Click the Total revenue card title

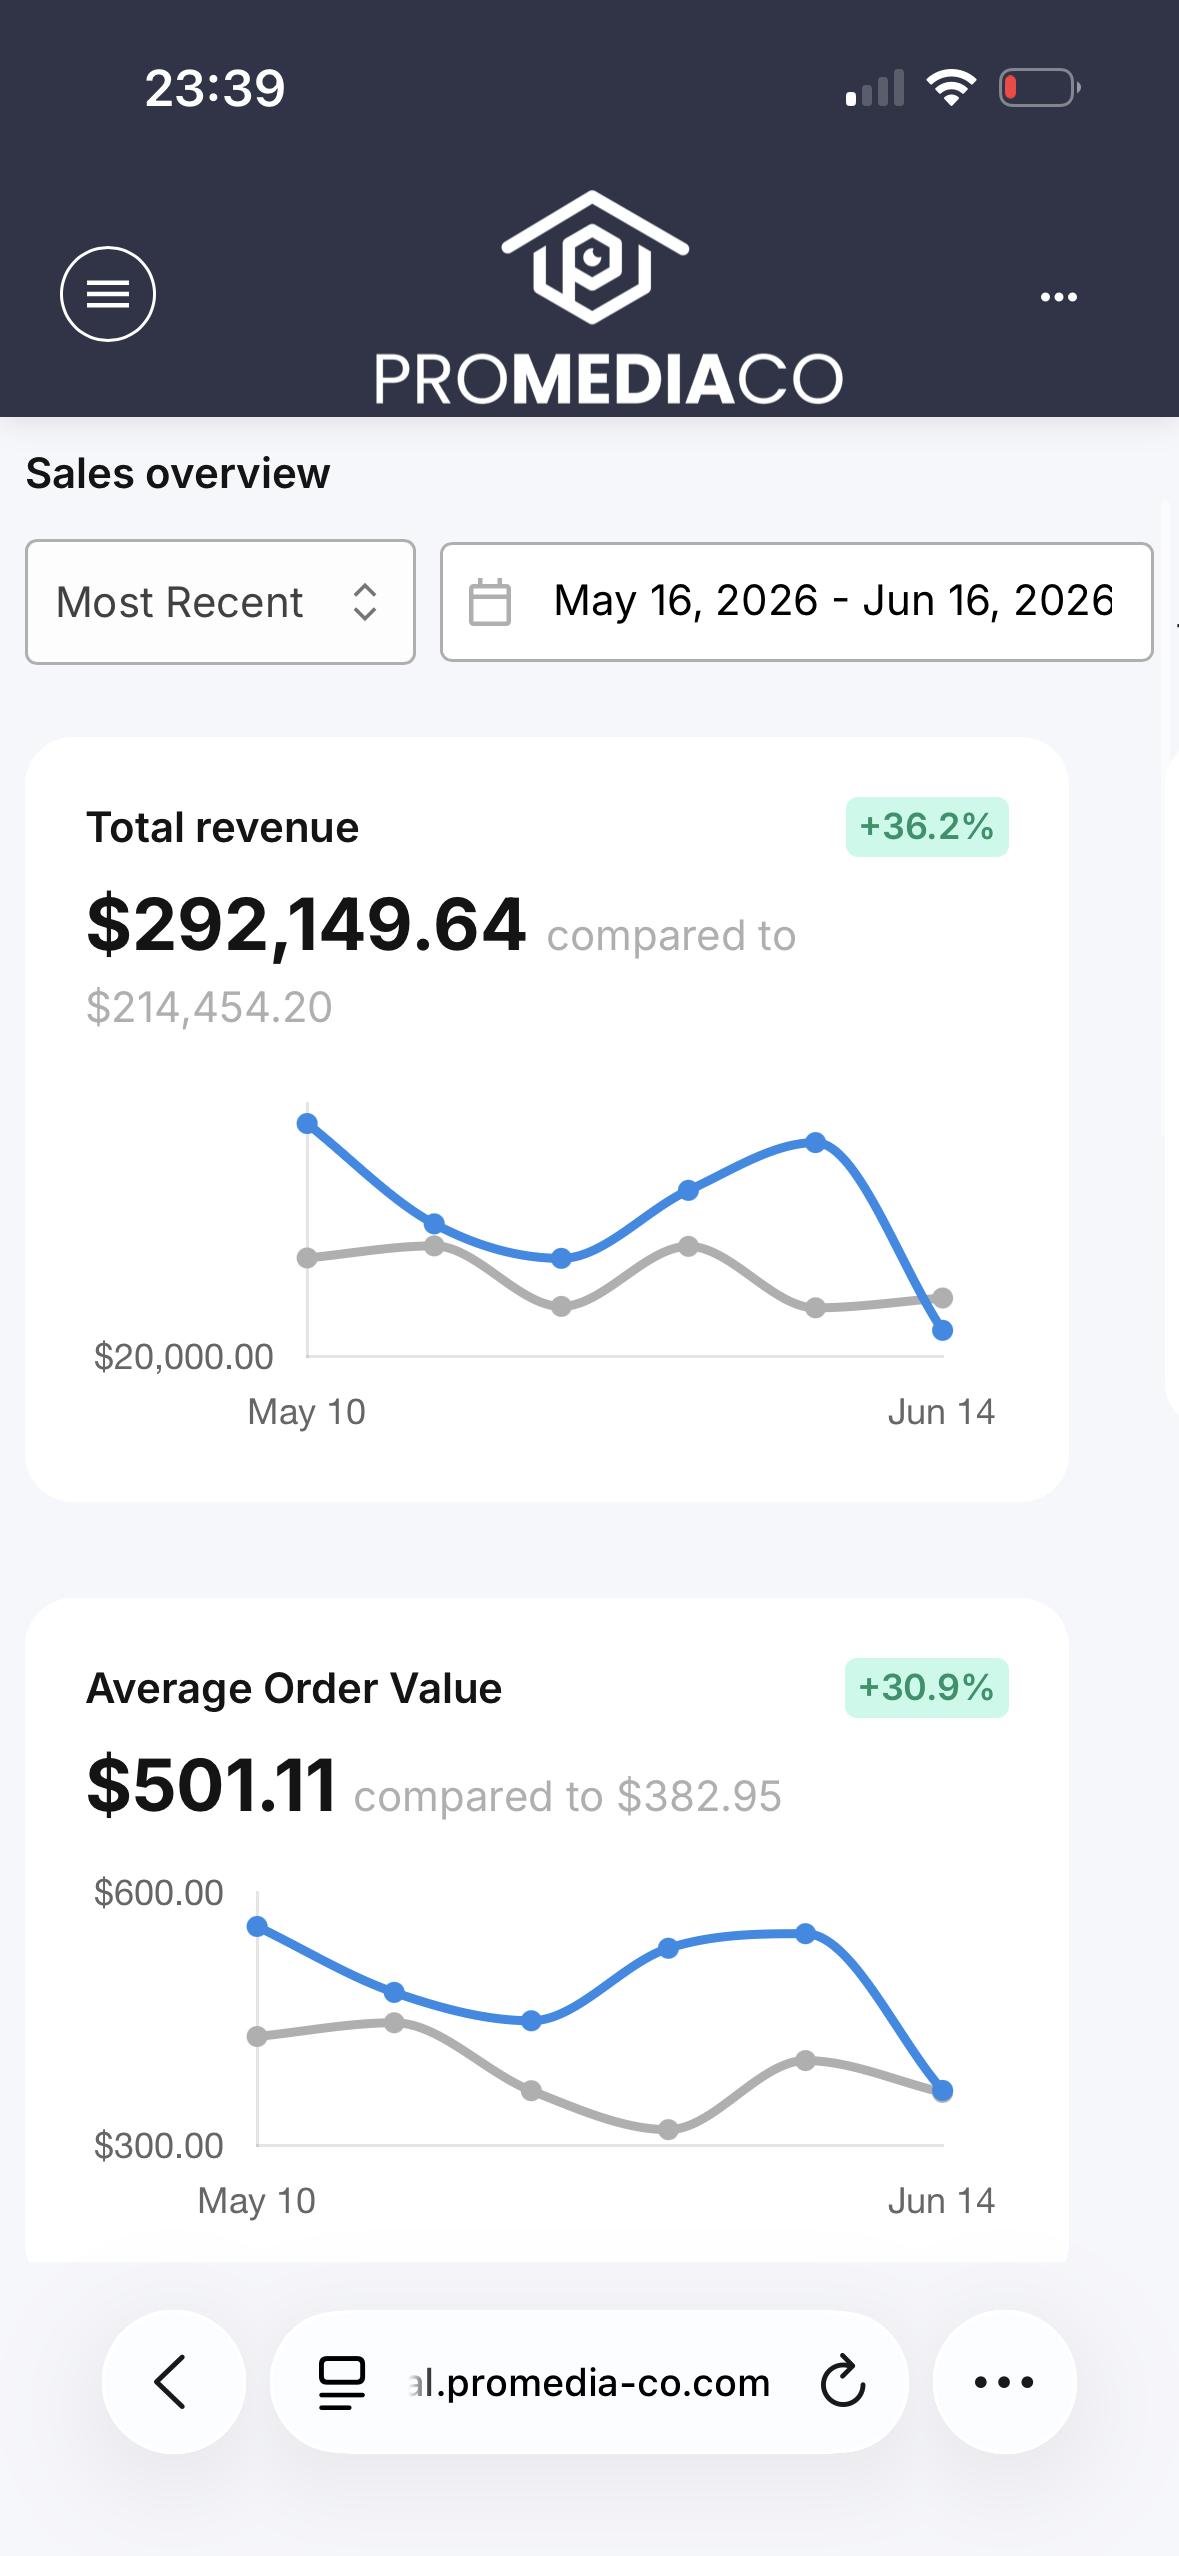[222, 828]
